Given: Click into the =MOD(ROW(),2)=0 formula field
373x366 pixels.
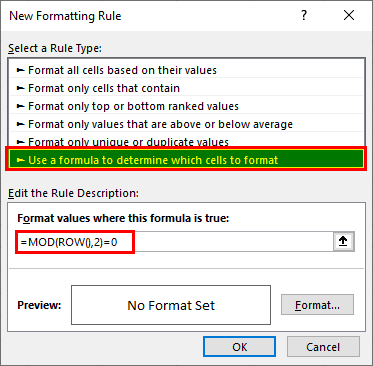Looking at the screenshot, I should click(x=175, y=242).
